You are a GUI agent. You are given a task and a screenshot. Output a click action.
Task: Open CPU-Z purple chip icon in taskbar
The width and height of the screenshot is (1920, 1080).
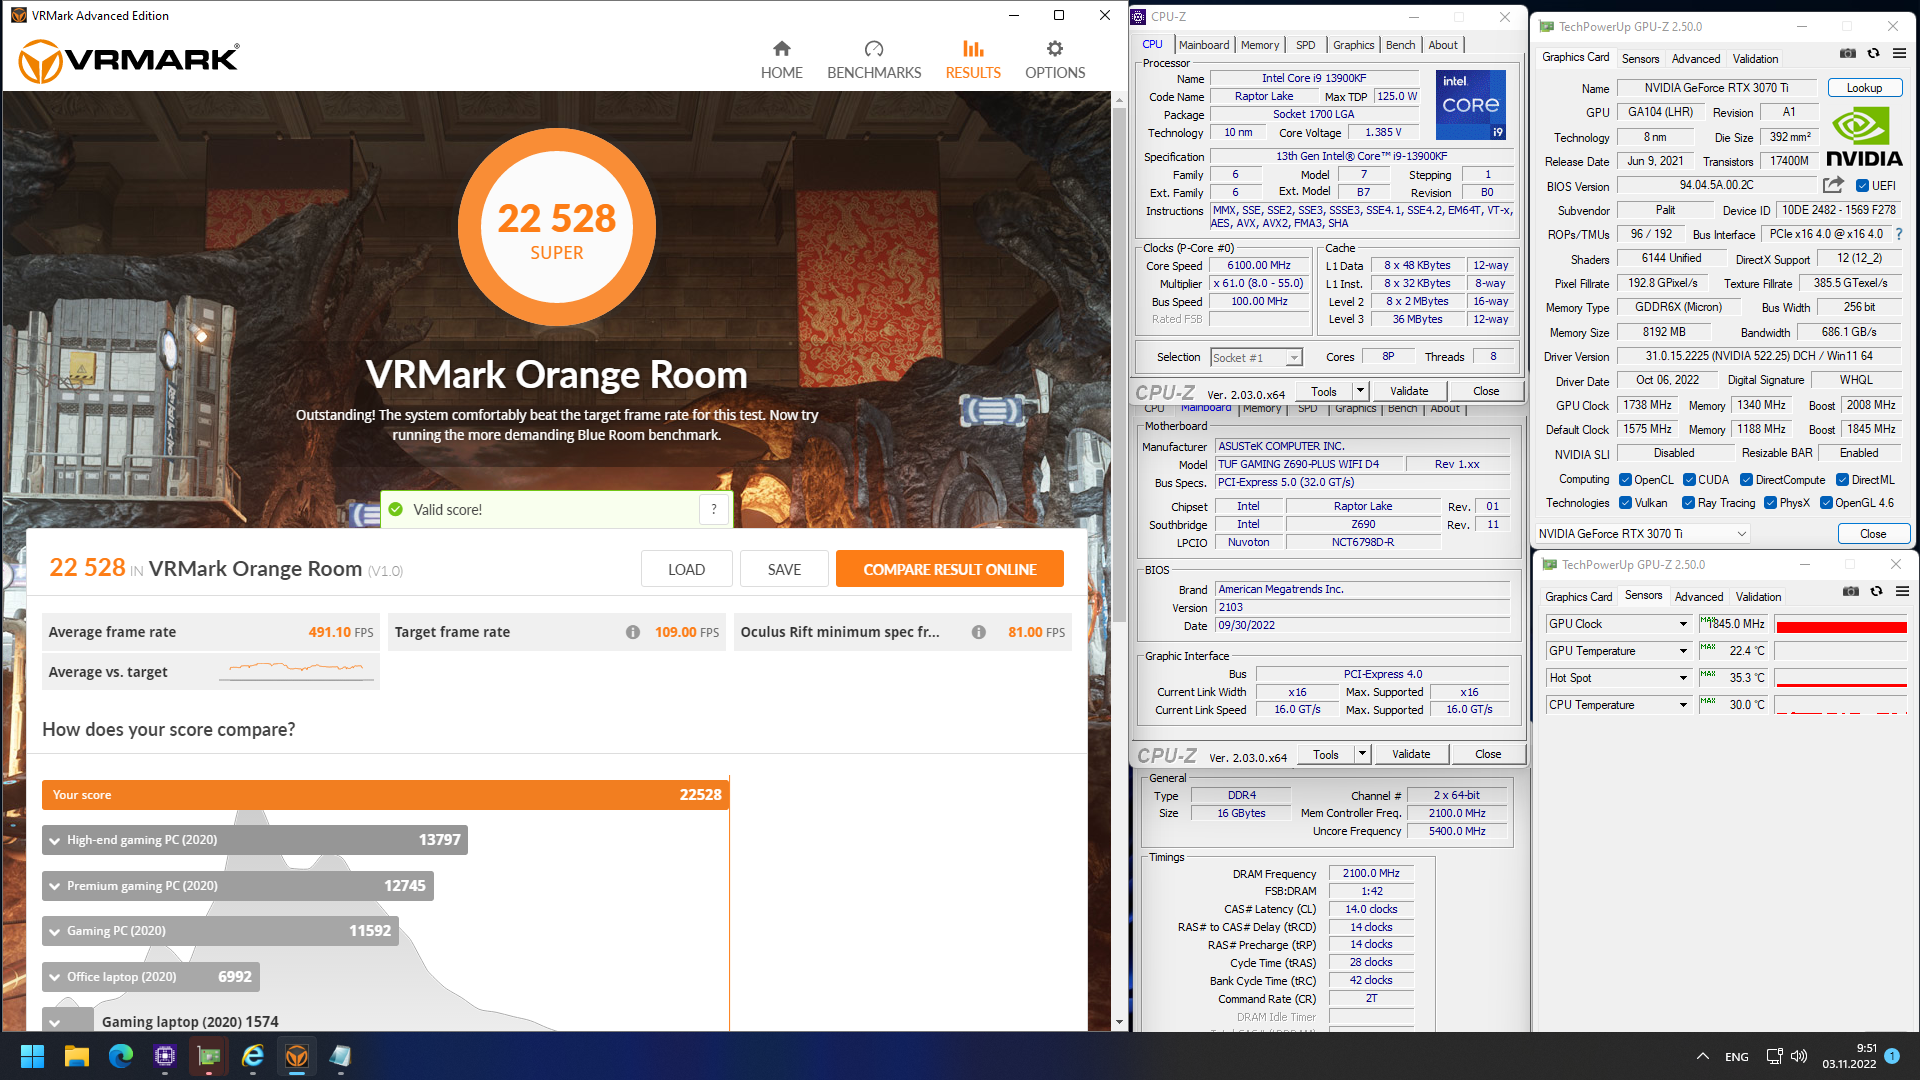point(165,1056)
